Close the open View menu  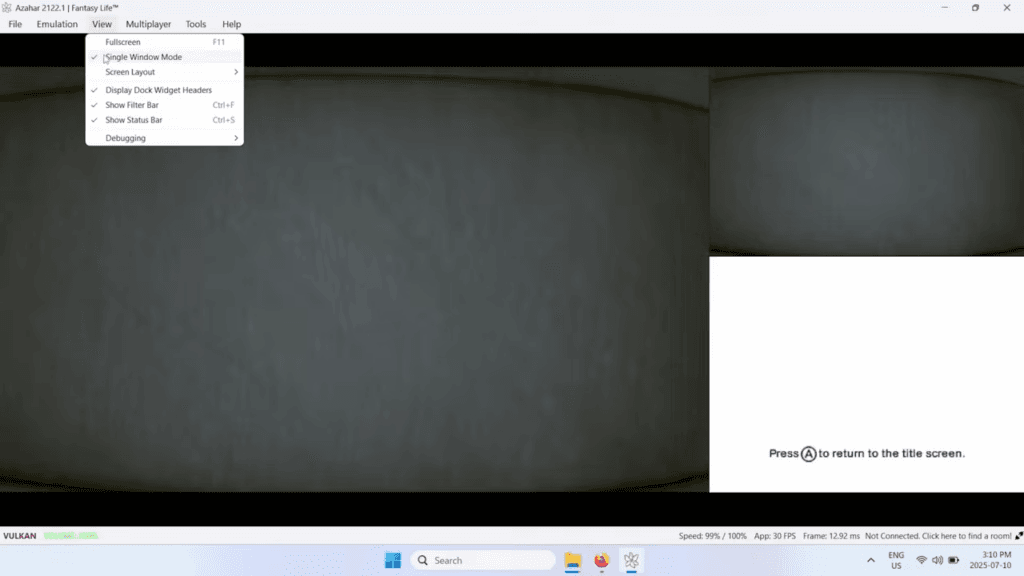point(102,24)
